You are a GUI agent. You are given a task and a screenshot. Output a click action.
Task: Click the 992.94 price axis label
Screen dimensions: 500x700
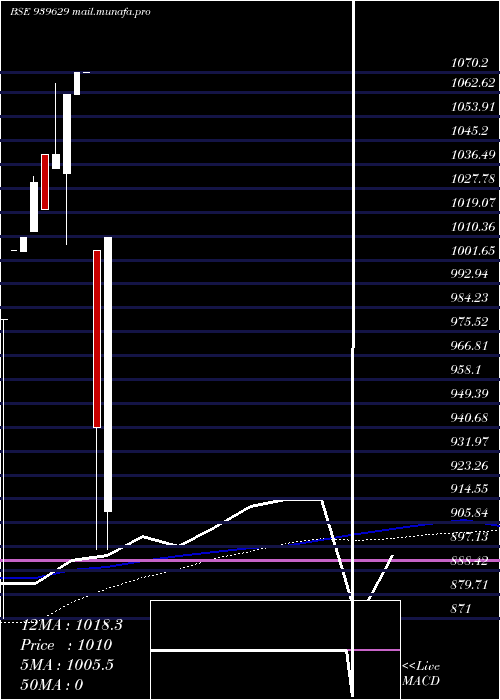pos(469,274)
